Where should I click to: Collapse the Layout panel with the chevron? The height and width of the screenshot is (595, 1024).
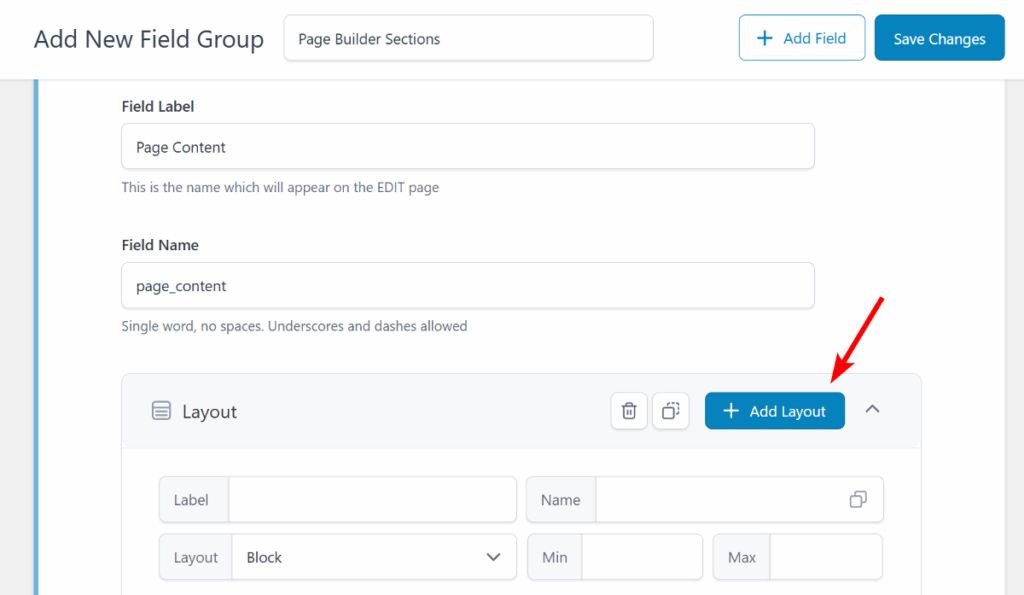click(x=872, y=409)
